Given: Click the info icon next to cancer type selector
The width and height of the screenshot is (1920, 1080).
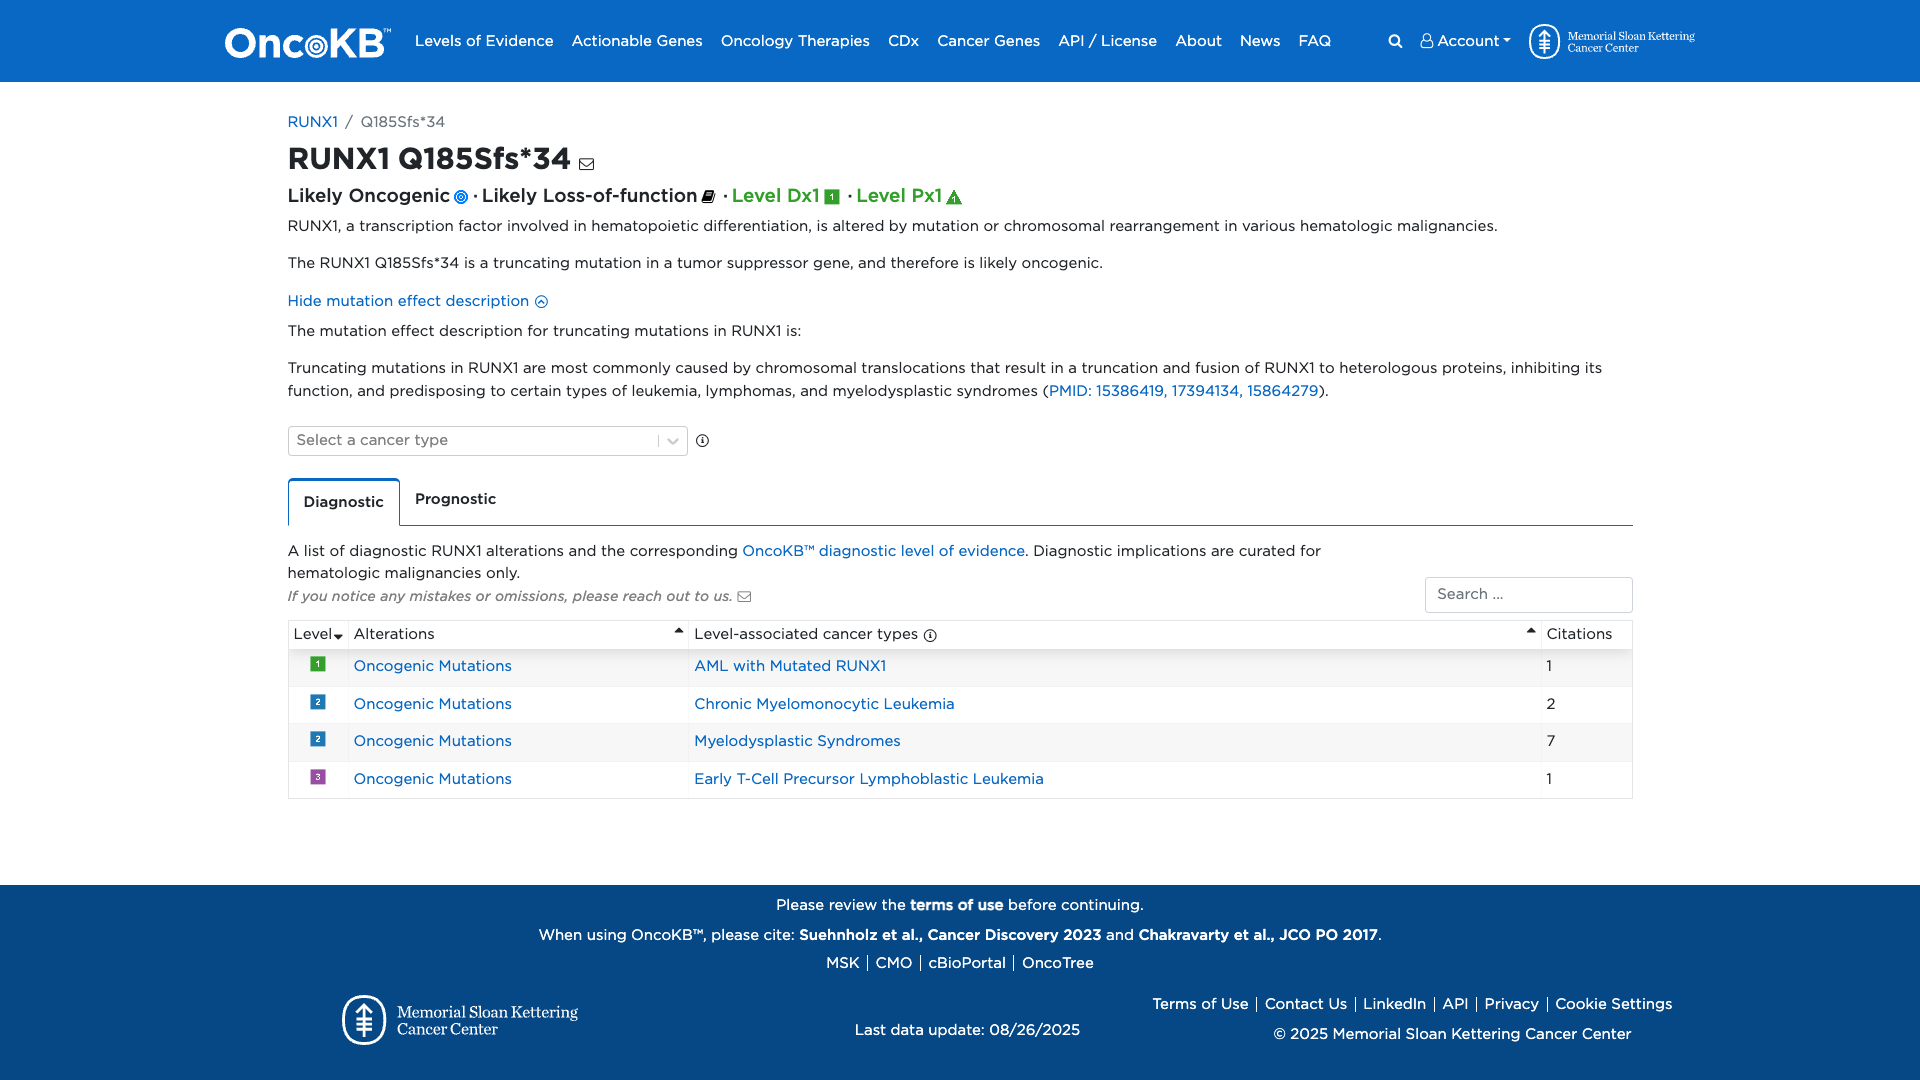Looking at the screenshot, I should pos(702,441).
